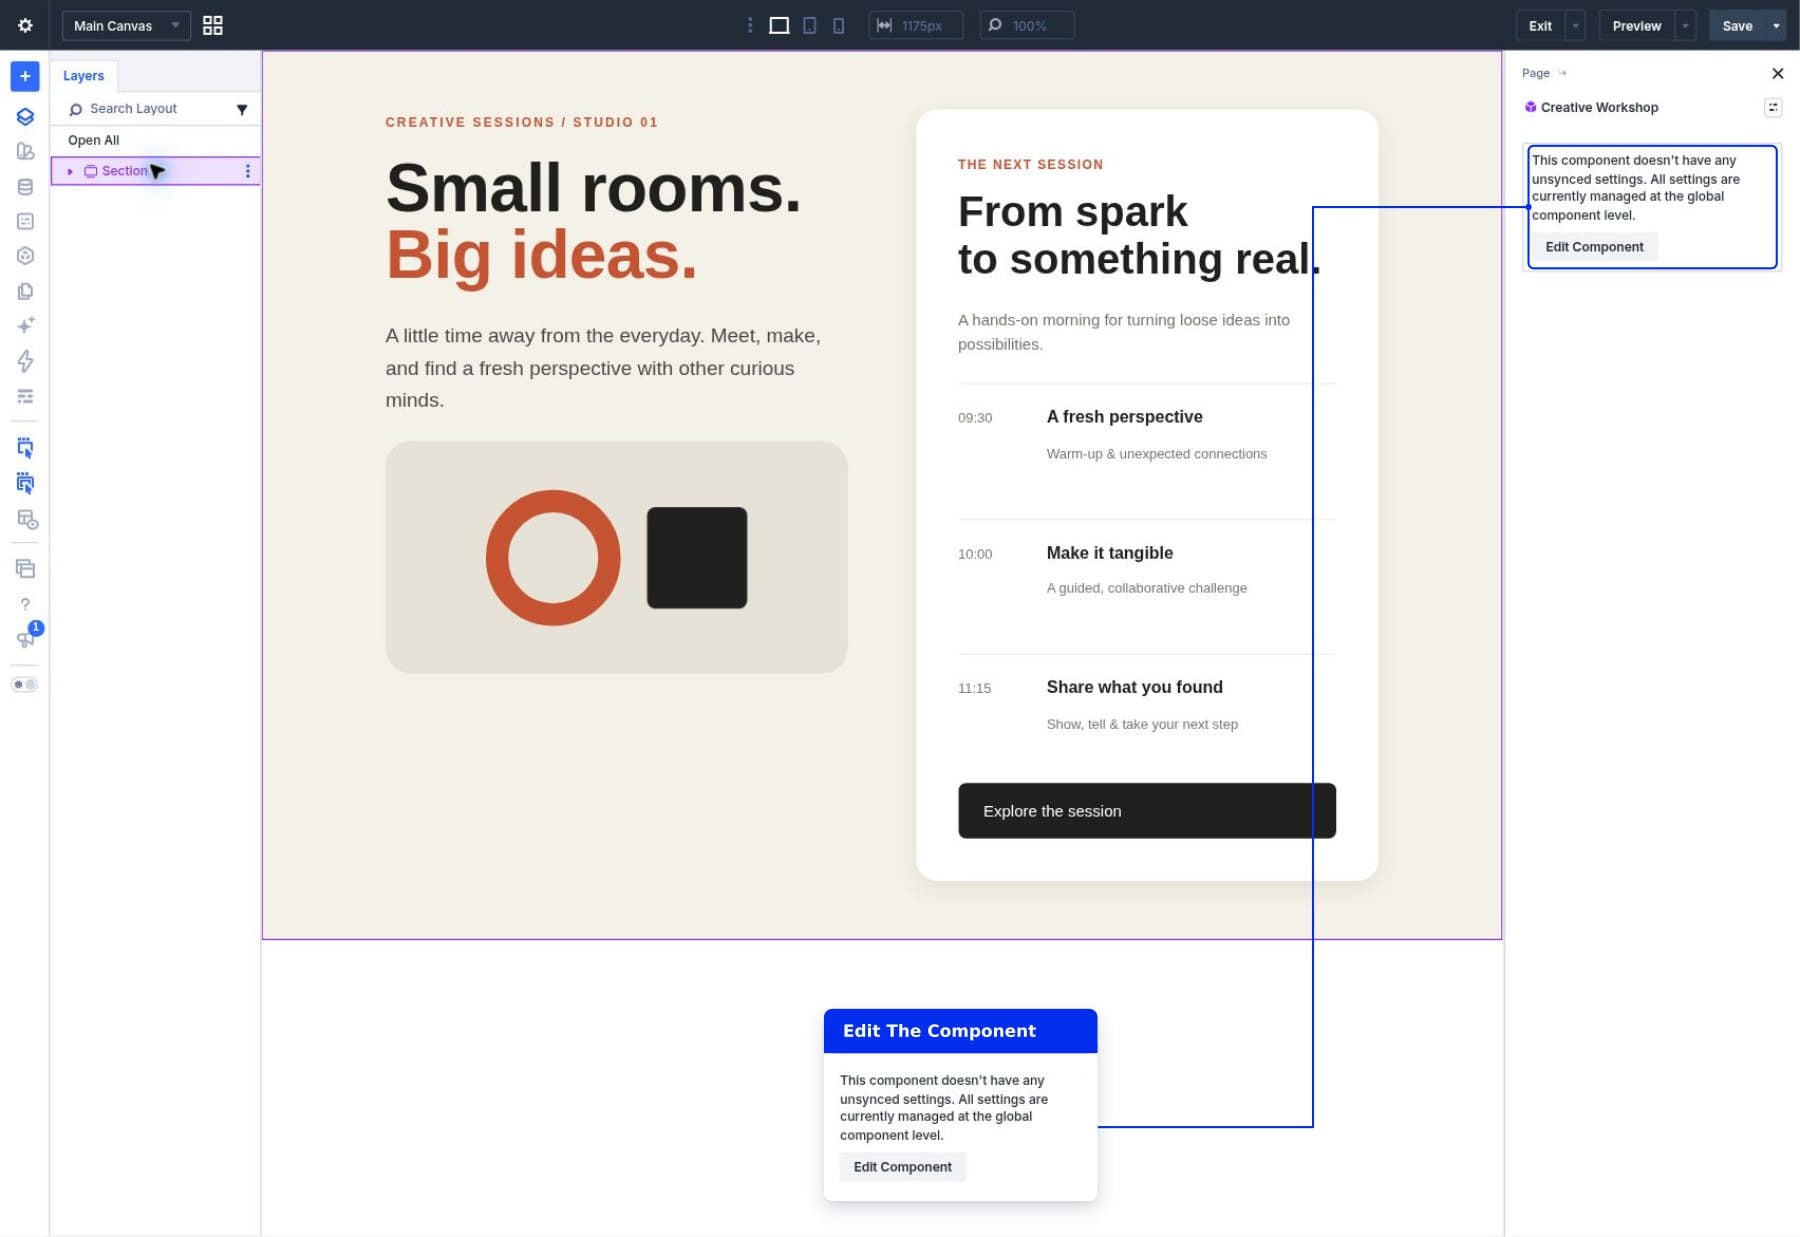Click the Exit button
Screen dimensions: 1800x1237
pos(1540,25)
